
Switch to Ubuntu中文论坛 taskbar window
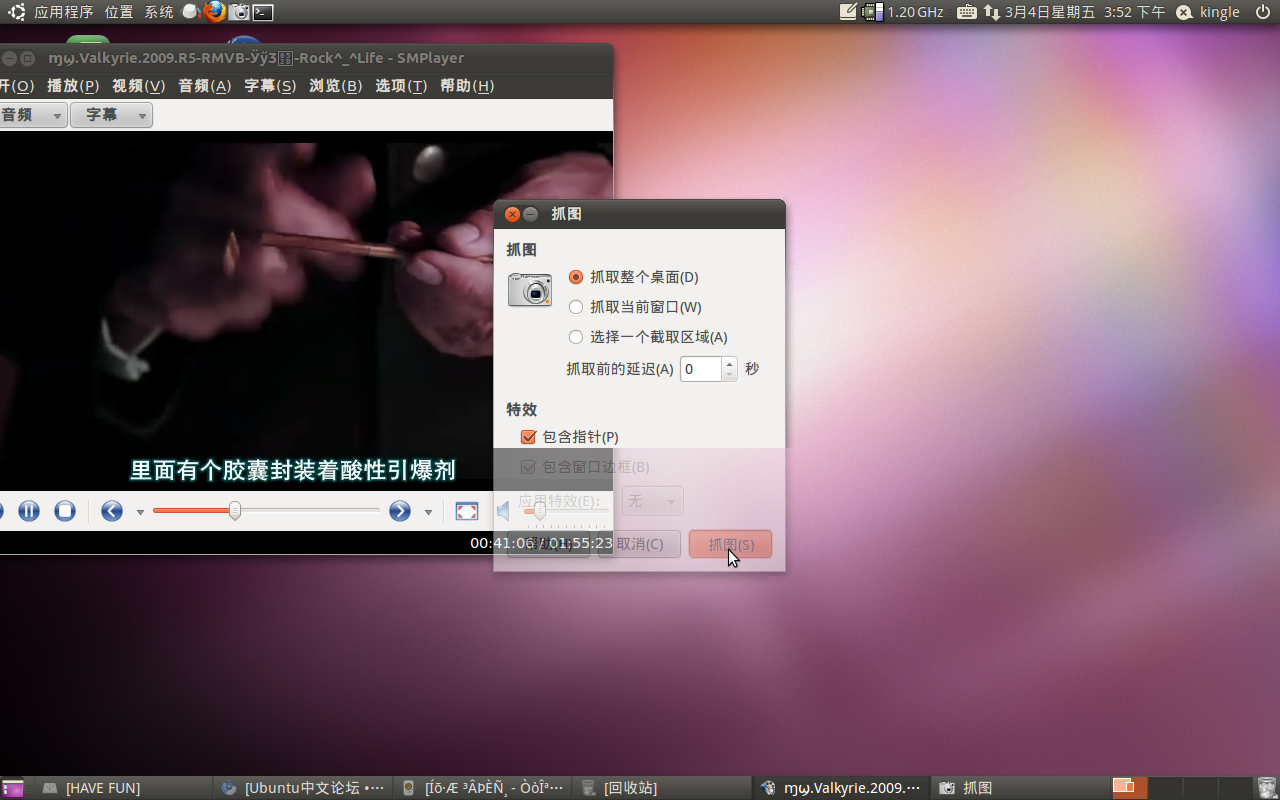(x=302, y=788)
